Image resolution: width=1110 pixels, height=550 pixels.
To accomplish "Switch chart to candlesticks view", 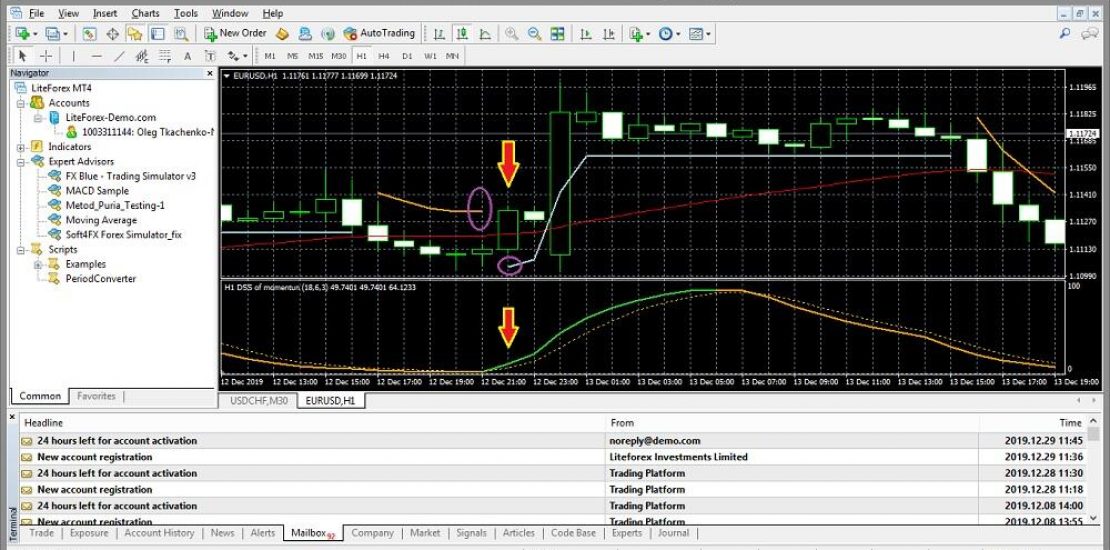I will coord(463,33).
